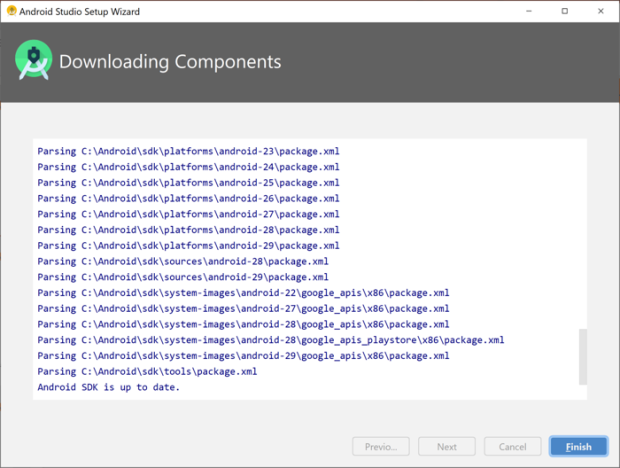Select line 'Android SDK is up to date.'
The width and height of the screenshot is (620, 468).
(x=109, y=387)
